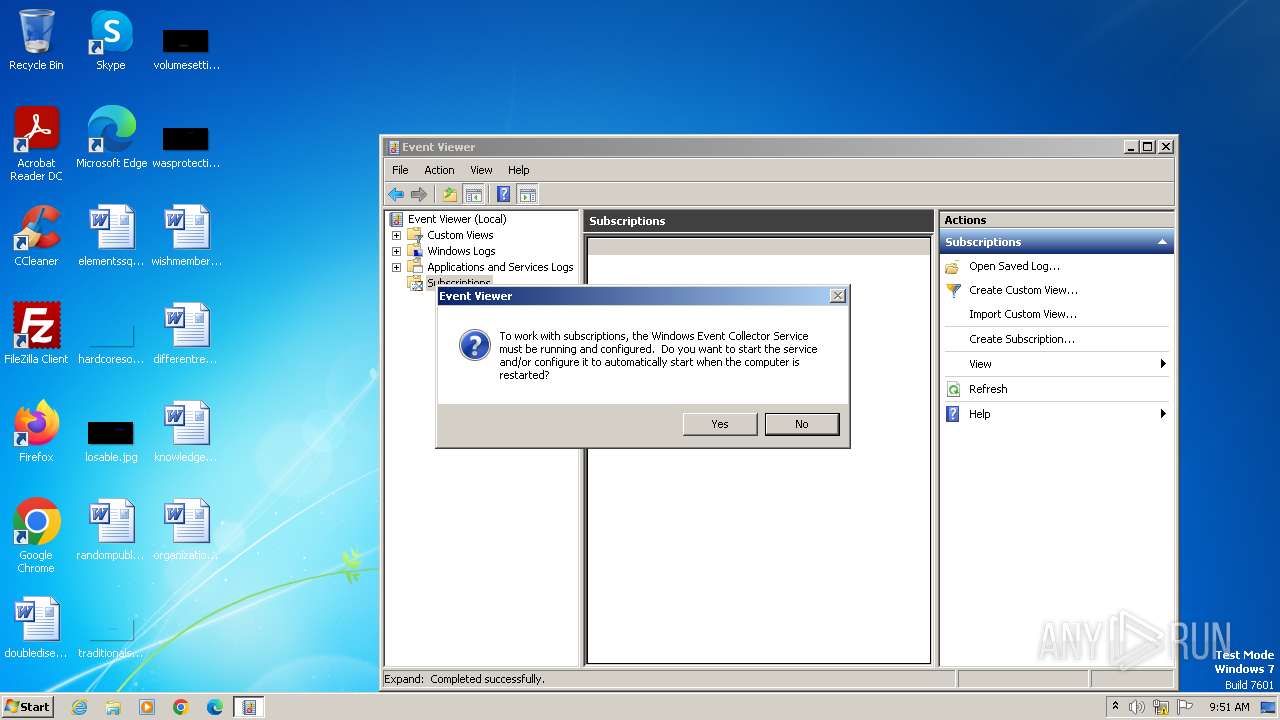The image size is (1280, 720).
Task: Toggle Show/Hide Console Tree toolbar icon
Action: [474, 194]
